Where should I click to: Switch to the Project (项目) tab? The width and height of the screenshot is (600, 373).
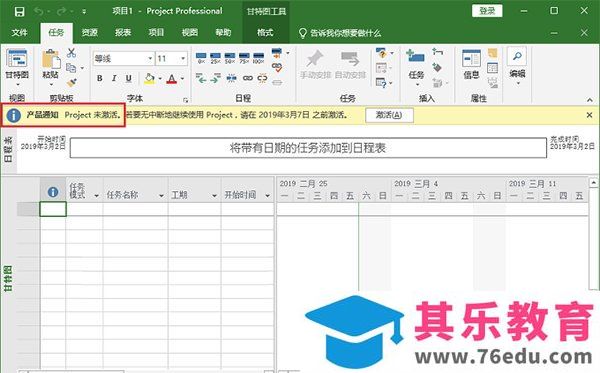click(x=156, y=33)
